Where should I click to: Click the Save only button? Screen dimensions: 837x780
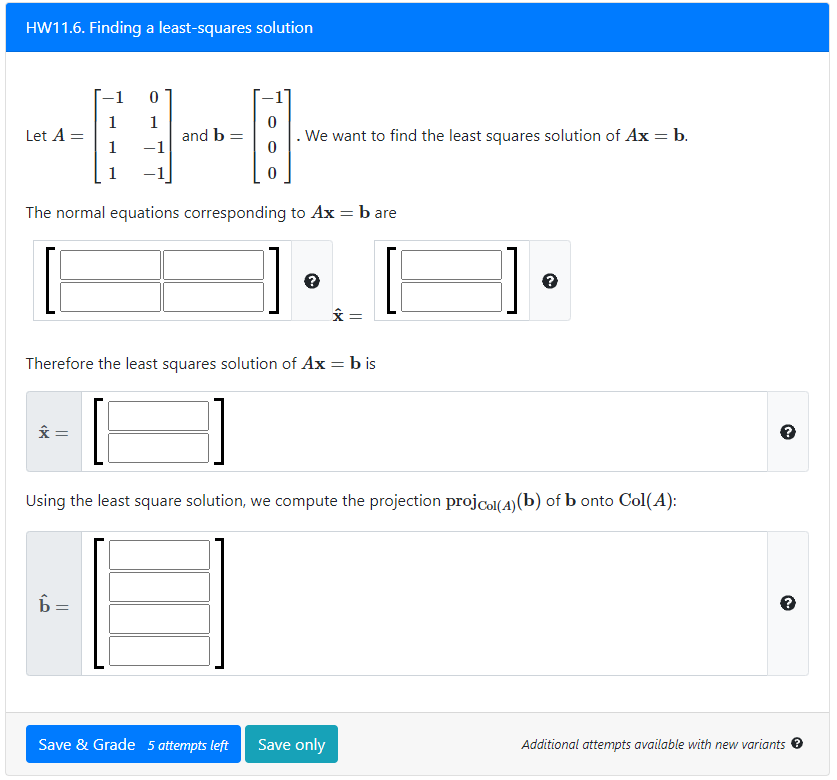(291, 744)
